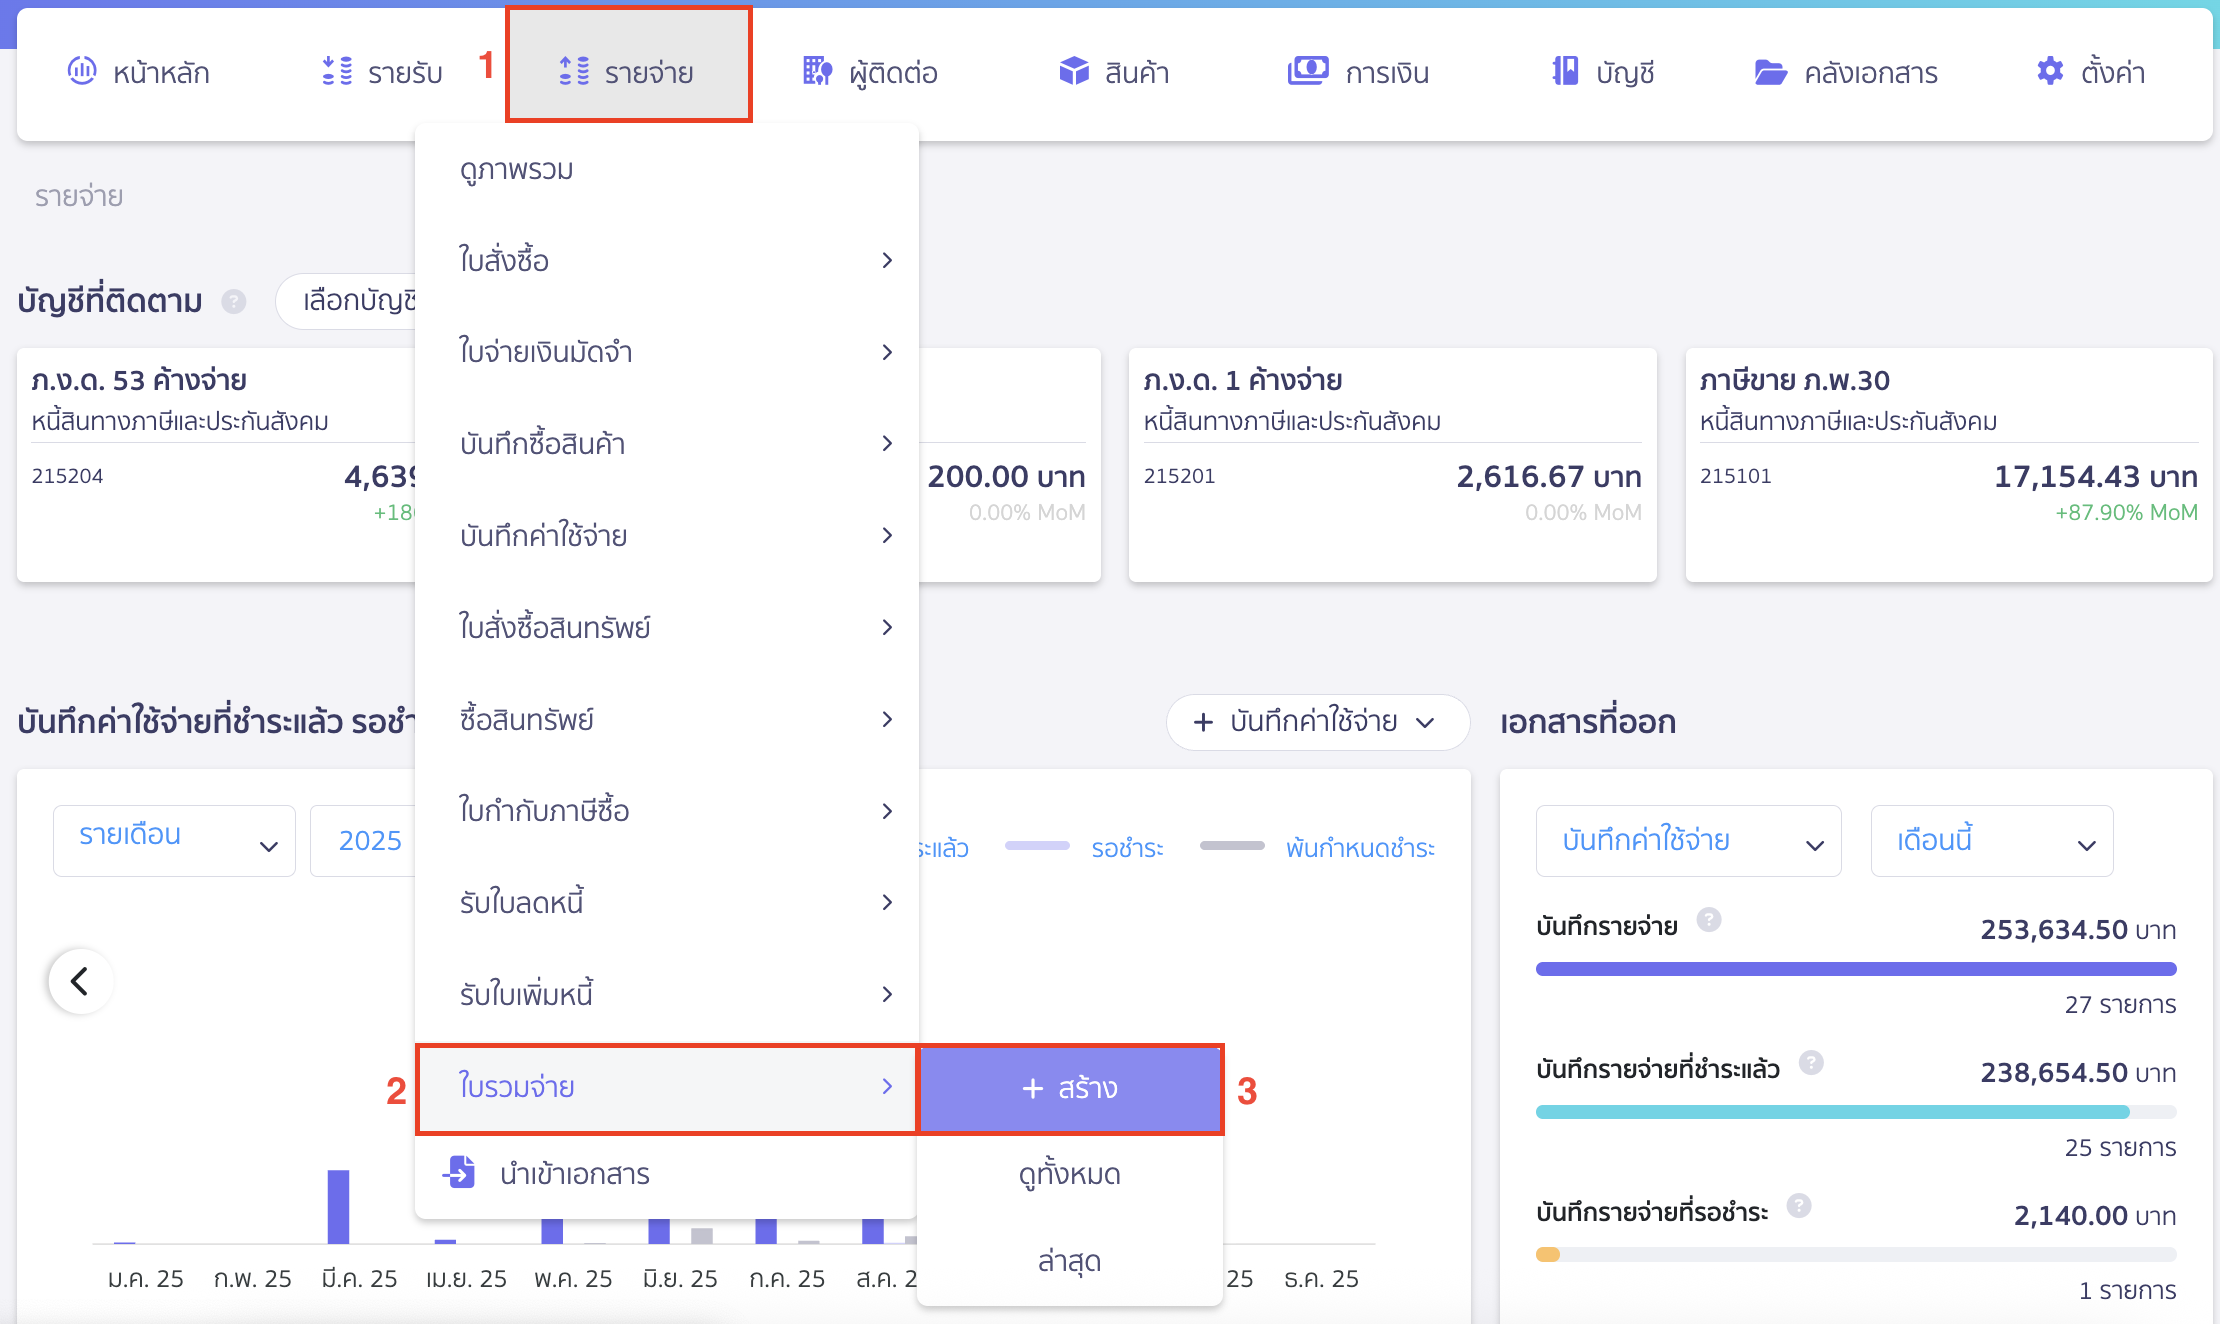This screenshot has width=2220, height=1324.
Task: Expand the ใบรวมจ่าย submenu
Action: pyautogui.click(x=667, y=1087)
